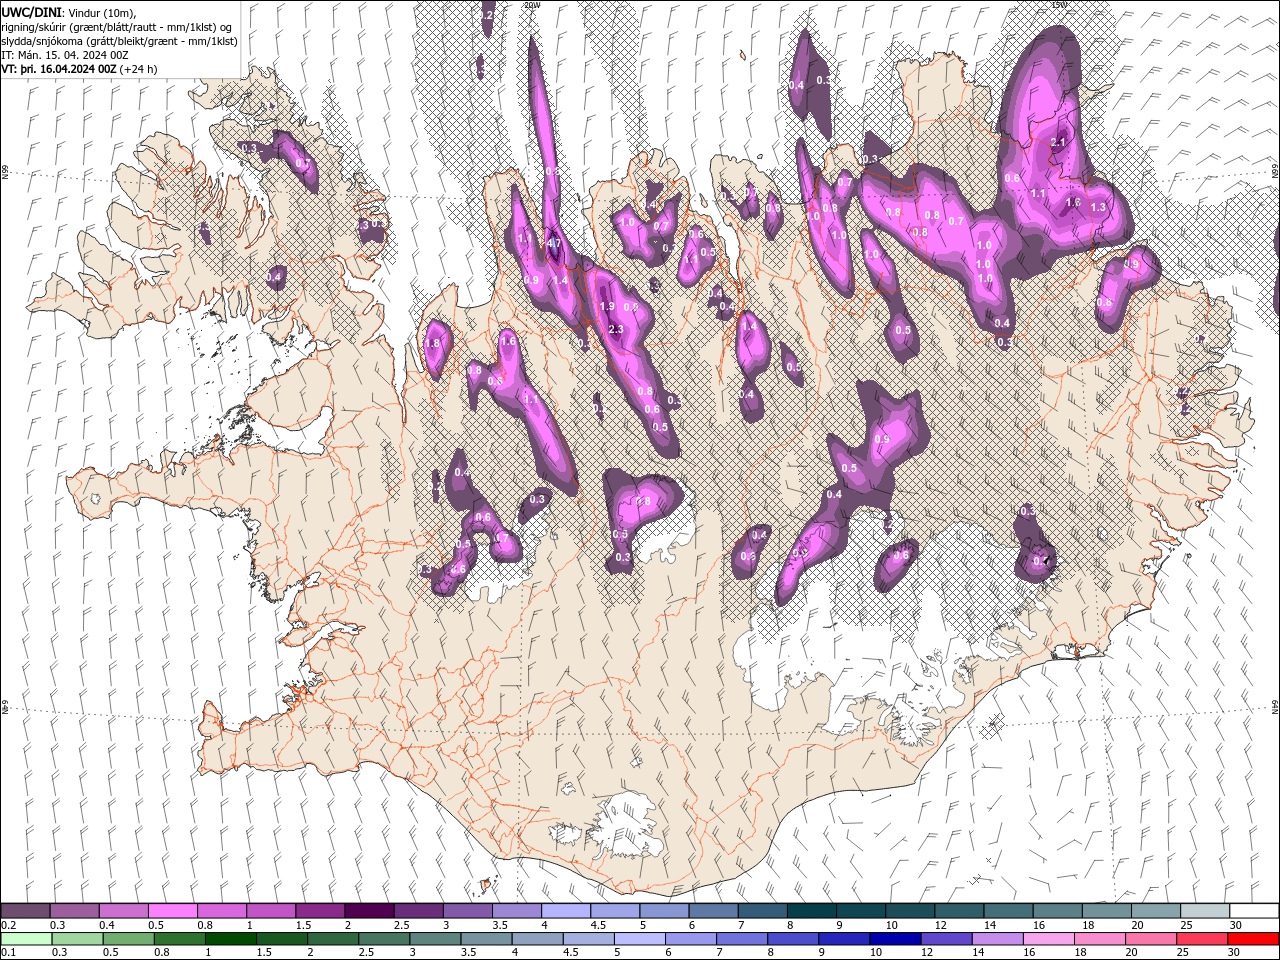Click the 2.1 precipitation value in the northeast
The image size is (1280, 960).
pos(1059,143)
